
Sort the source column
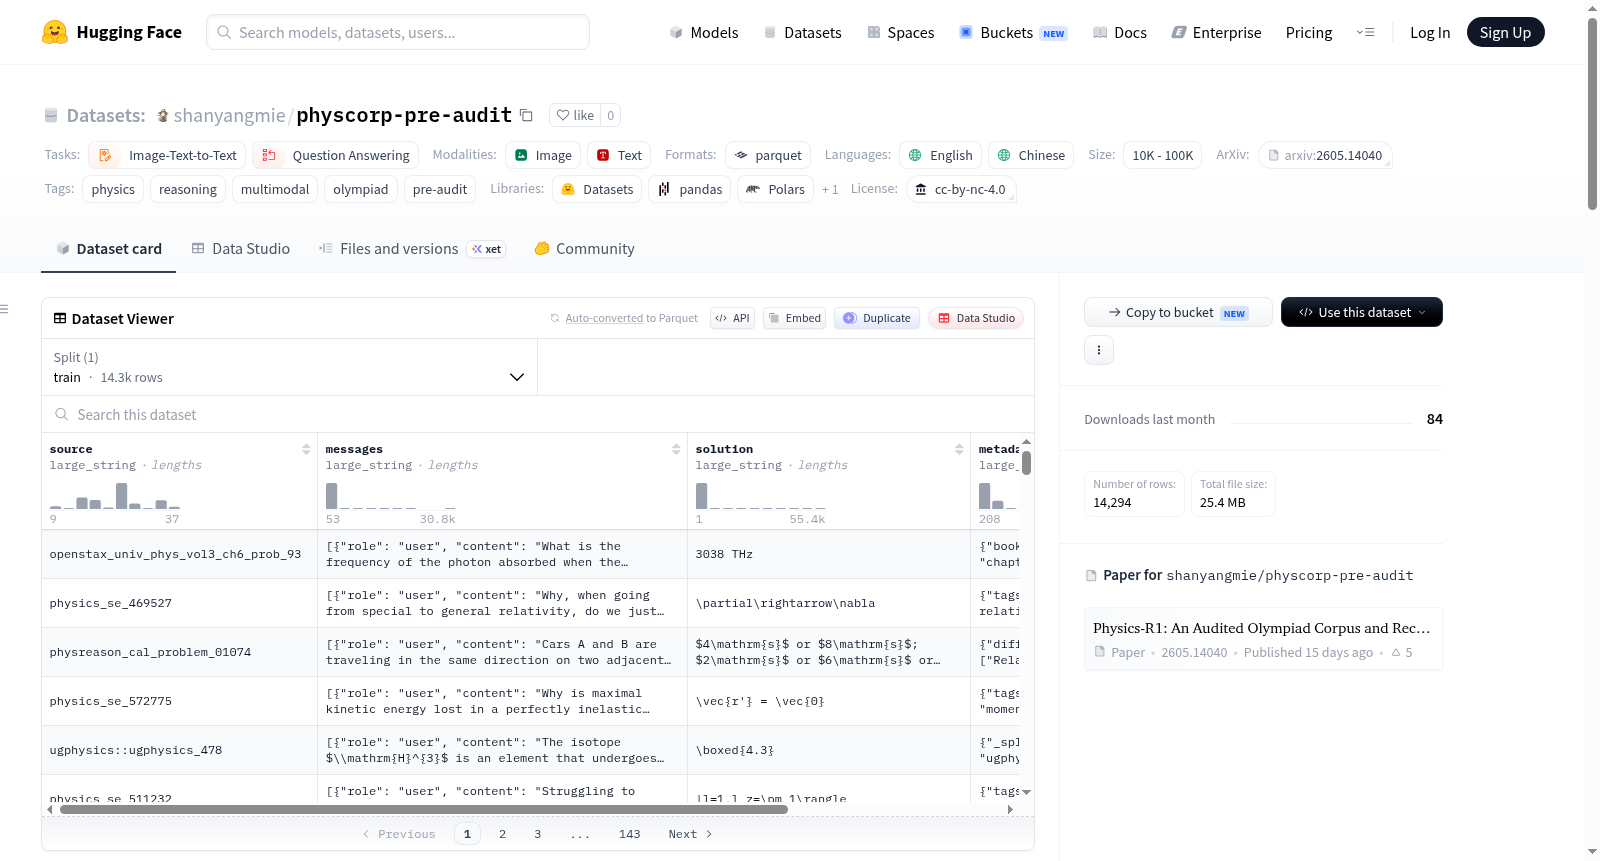306,450
